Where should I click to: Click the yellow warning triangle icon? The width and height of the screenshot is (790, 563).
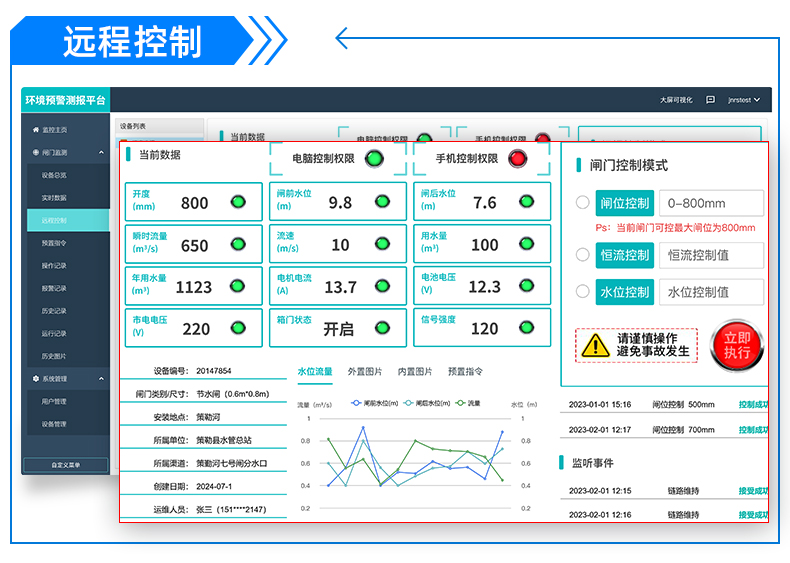[x=596, y=345]
